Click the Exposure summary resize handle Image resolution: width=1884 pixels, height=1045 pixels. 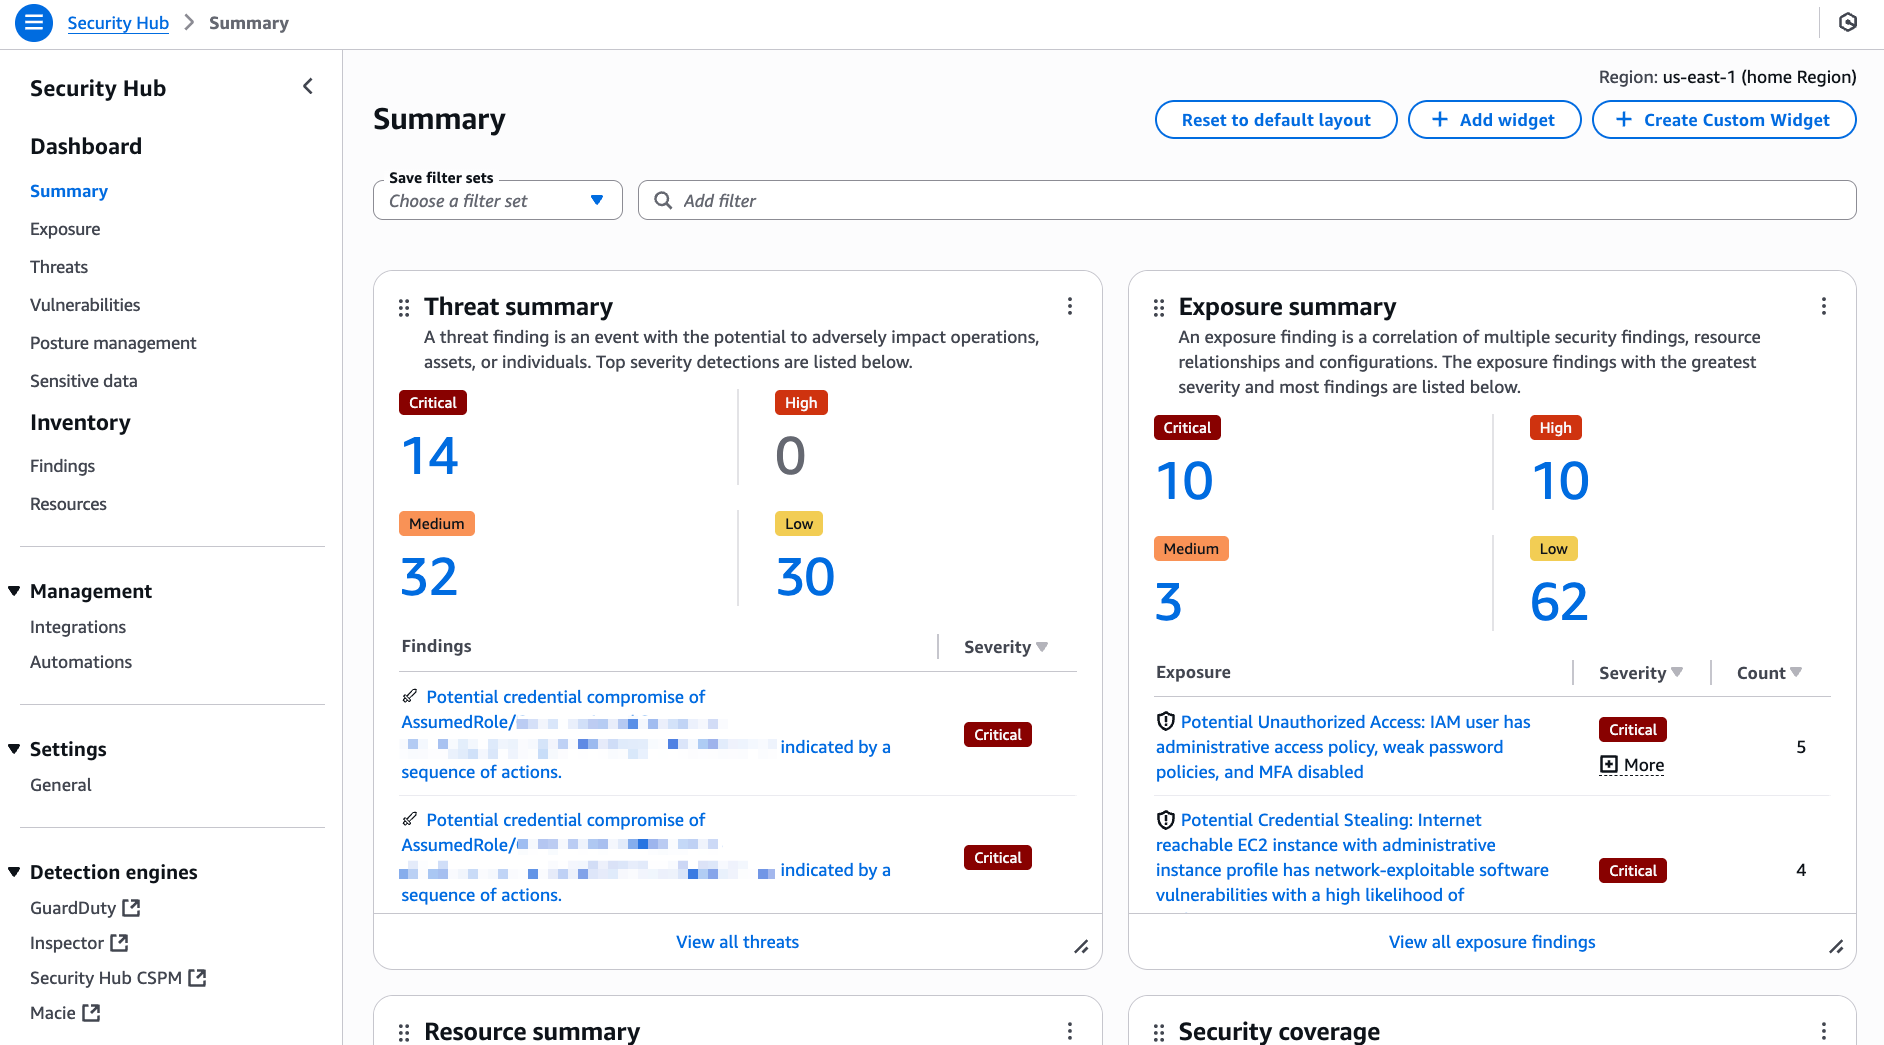(x=1836, y=947)
